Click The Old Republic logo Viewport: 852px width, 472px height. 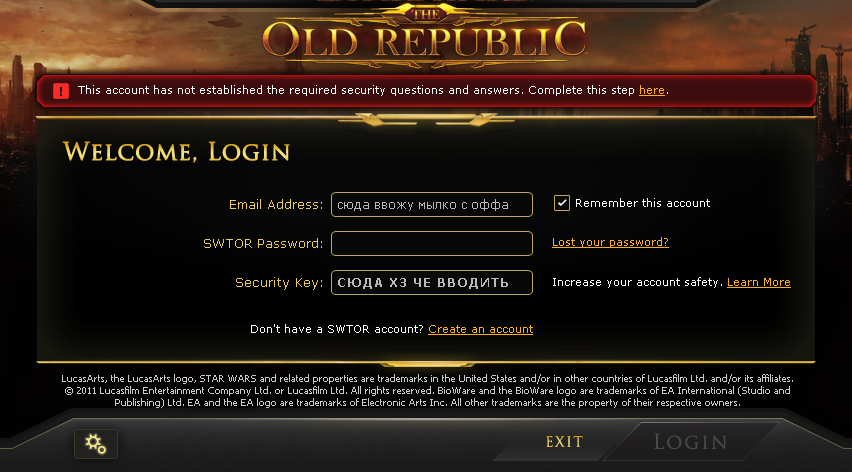(425, 36)
